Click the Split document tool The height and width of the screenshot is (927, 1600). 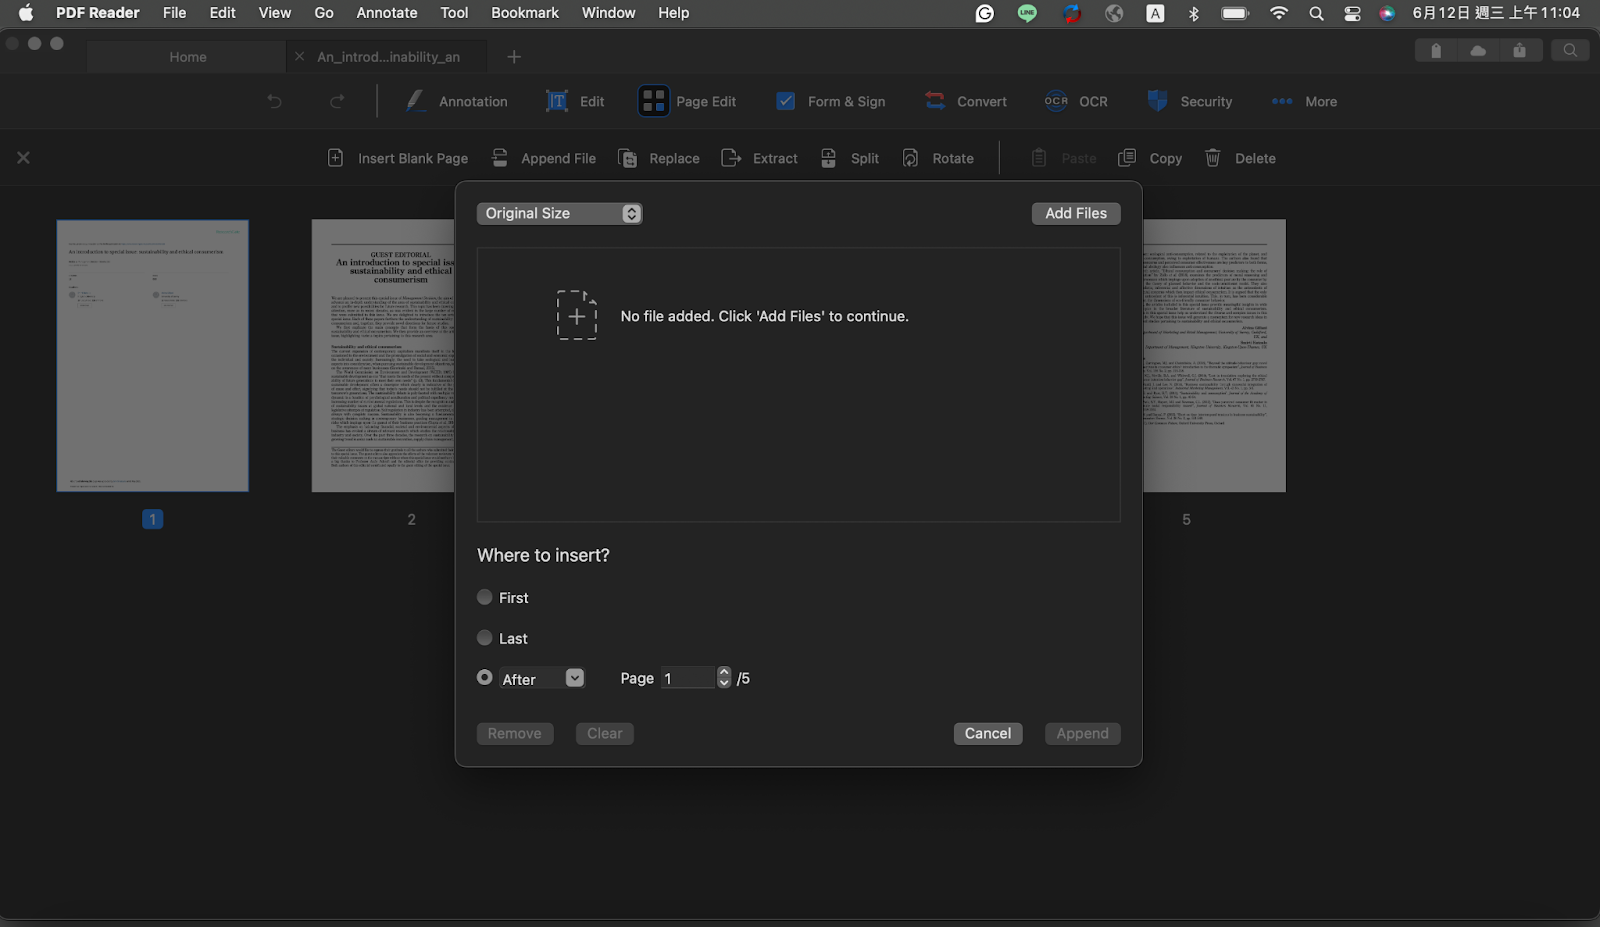coord(850,158)
